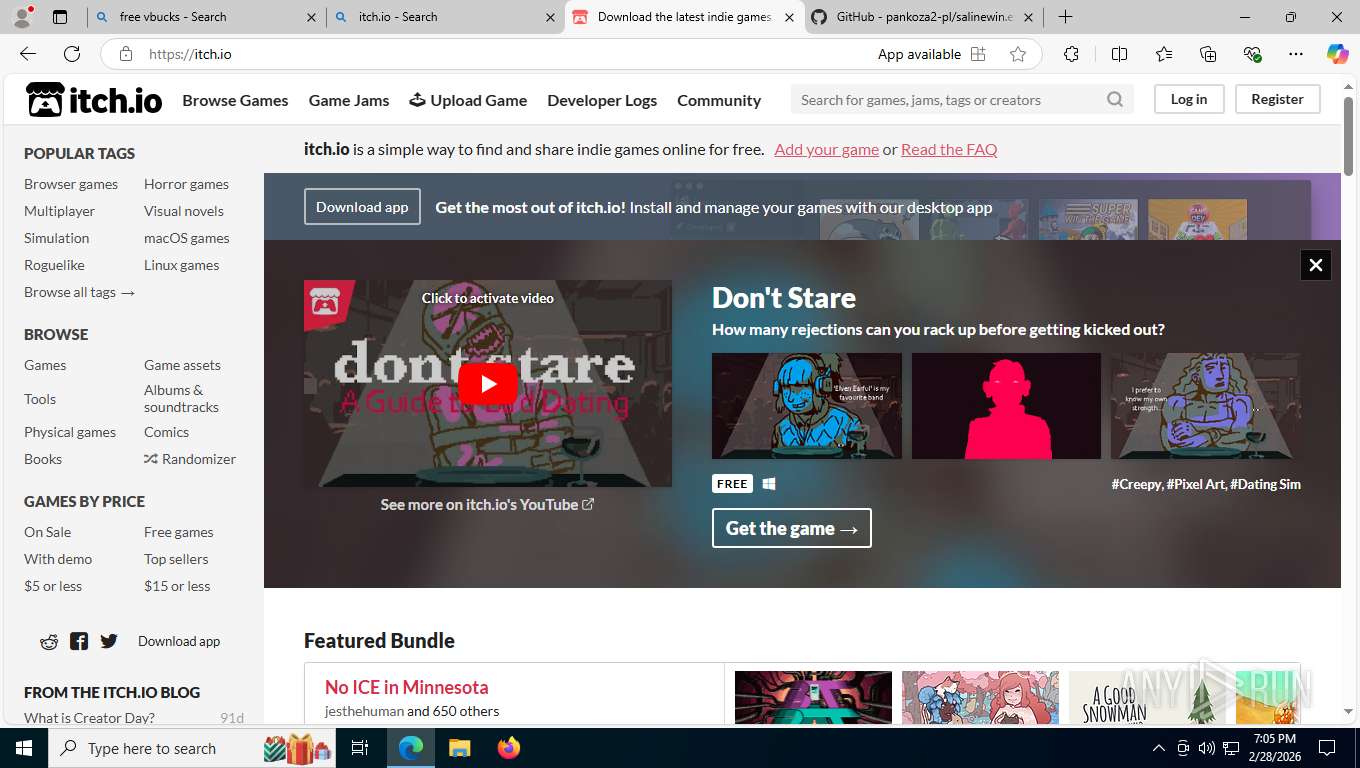
Task: Open Game Jams menu
Action: pos(349,100)
